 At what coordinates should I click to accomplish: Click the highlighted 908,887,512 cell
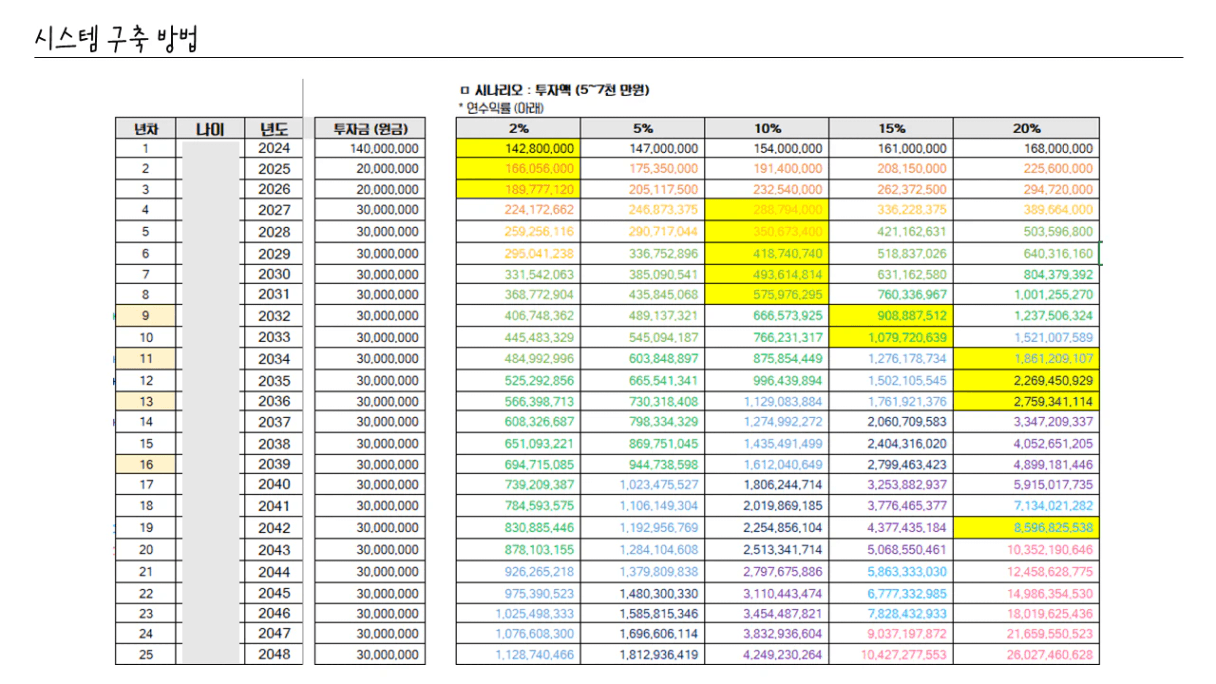[890, 316]
